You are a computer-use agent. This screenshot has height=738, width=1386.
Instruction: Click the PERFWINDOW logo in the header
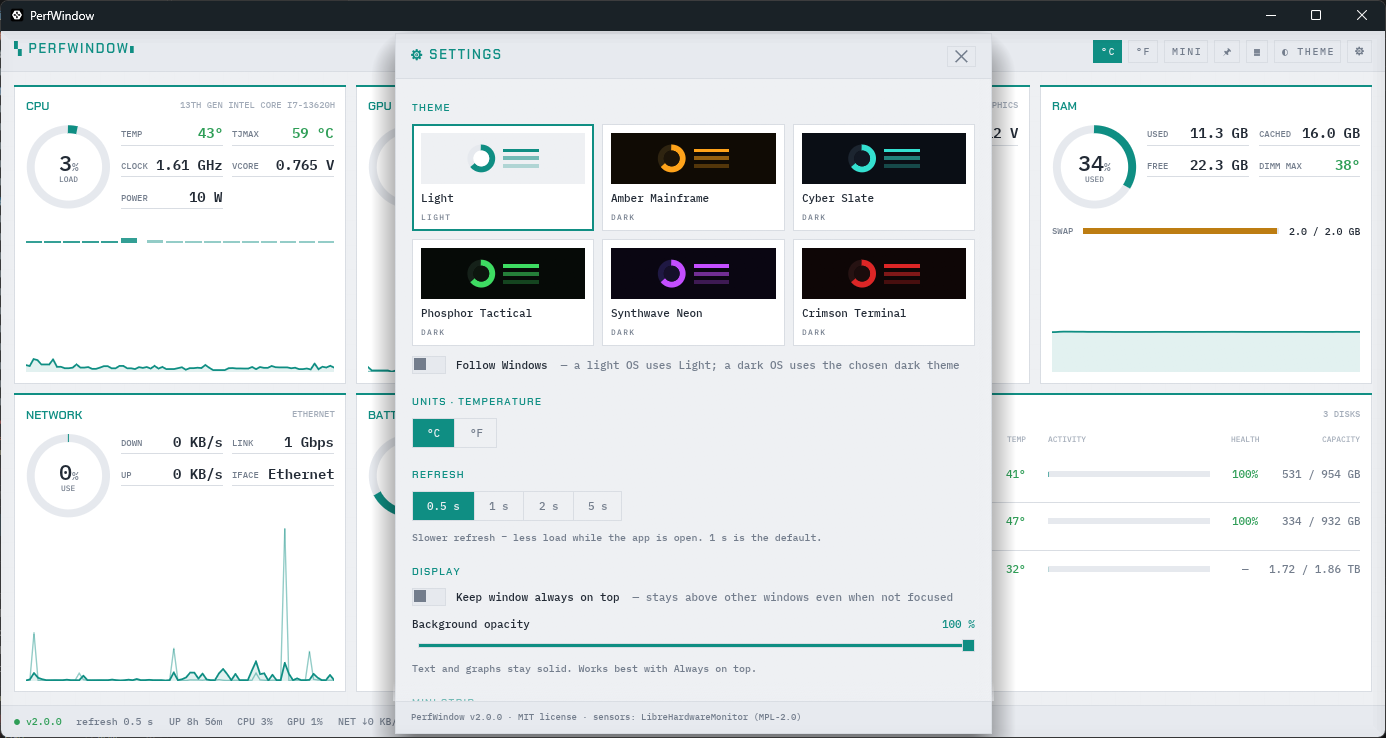coord(74,48)
